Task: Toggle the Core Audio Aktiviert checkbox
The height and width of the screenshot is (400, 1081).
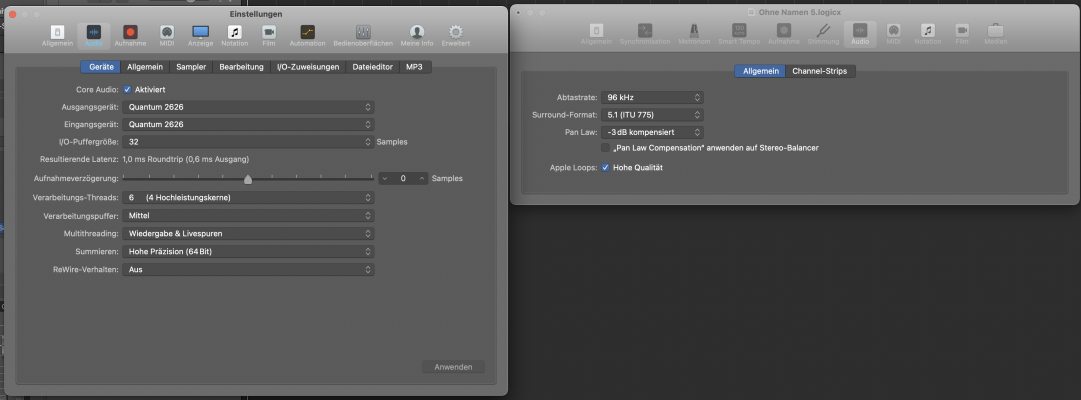Action: point(128,90)
